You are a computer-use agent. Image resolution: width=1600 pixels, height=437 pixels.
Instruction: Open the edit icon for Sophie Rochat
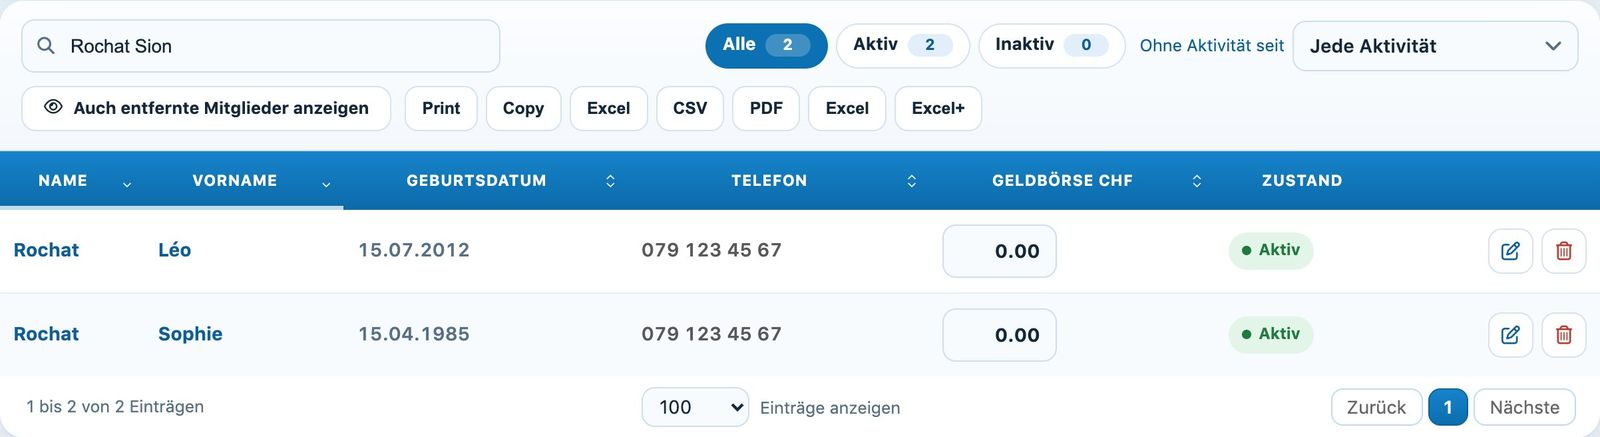(x=1510, y=335)
